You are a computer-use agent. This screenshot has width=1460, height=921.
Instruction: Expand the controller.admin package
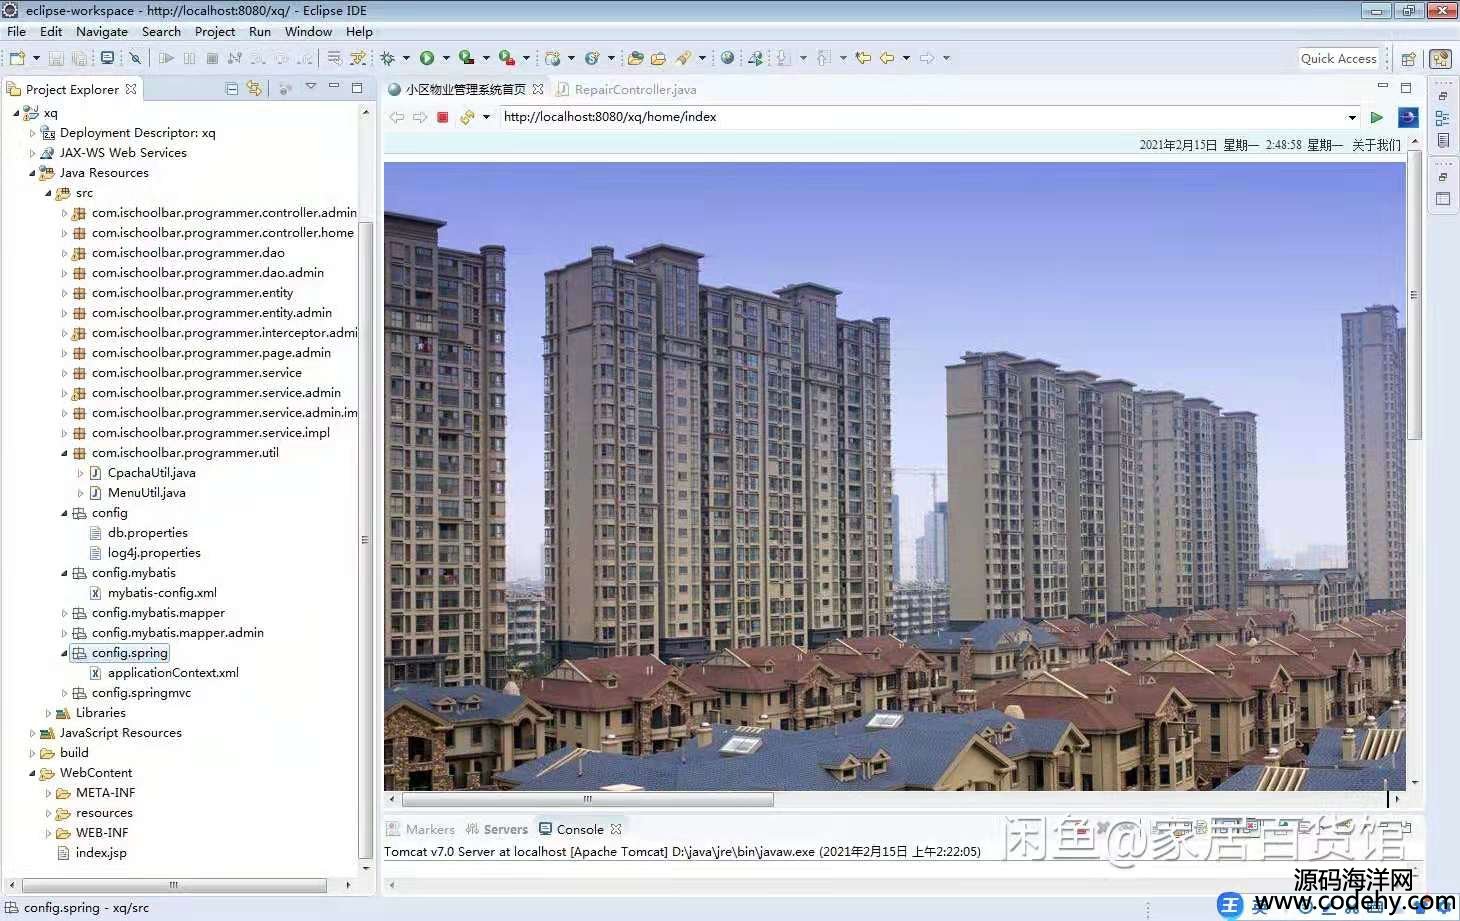(64, 213)
